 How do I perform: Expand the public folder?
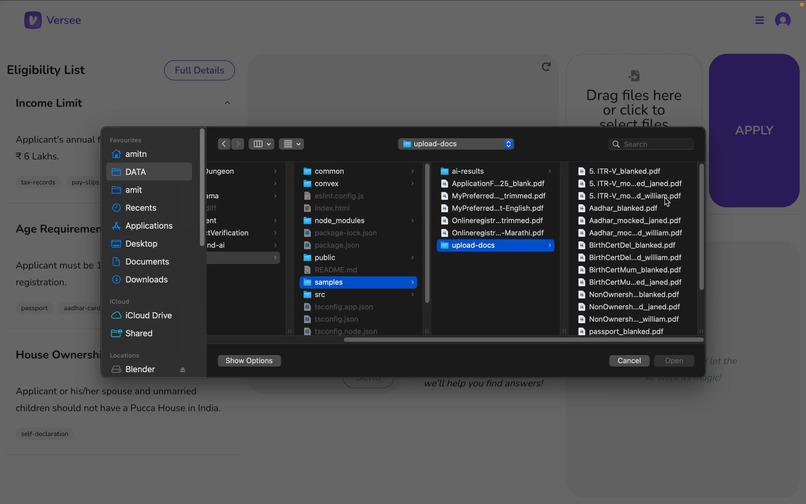pyautogui.click(x=358, y=258)
